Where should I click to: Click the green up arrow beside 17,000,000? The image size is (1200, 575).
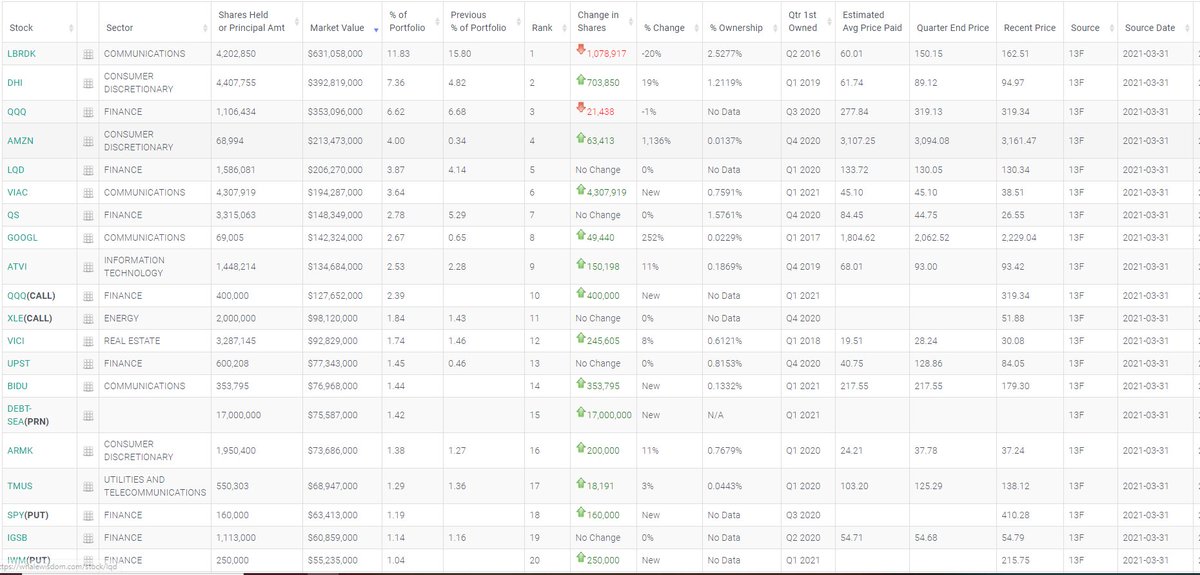[581, 412]
